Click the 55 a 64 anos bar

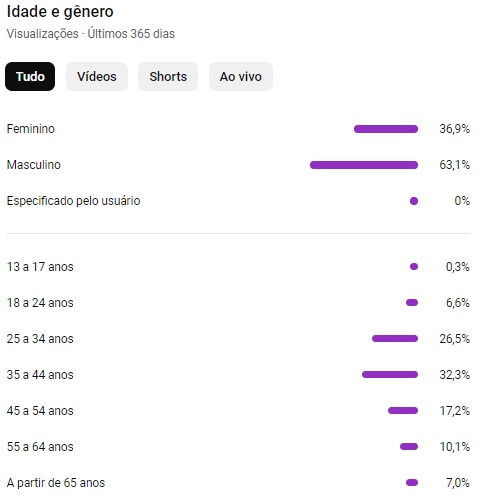409,447
